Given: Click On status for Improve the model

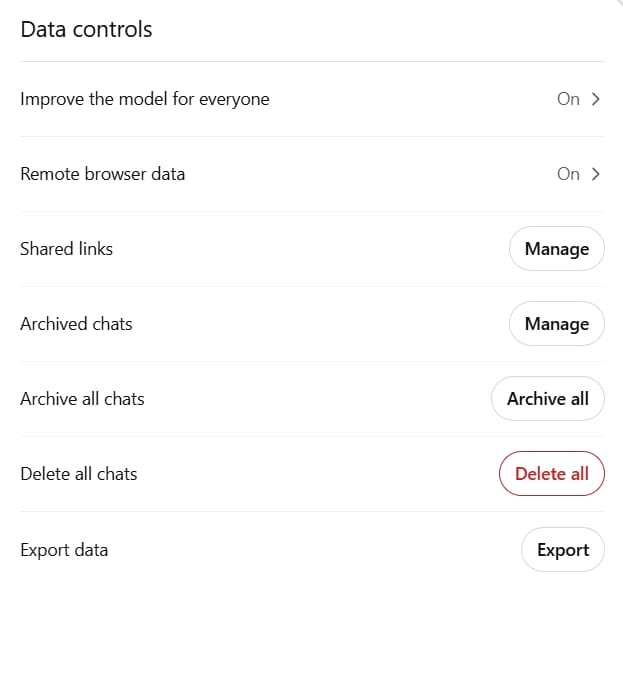Looking at the screenshot, I should pyautogui.click(x=568, y=99).
